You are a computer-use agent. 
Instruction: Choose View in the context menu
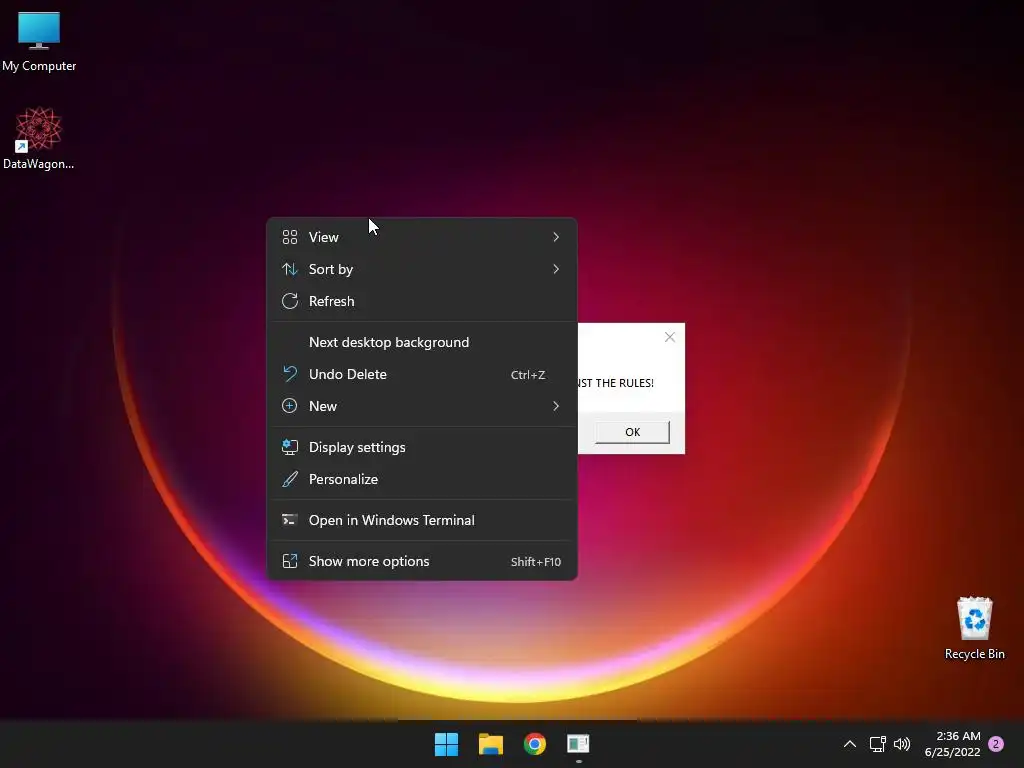[422, 237]
